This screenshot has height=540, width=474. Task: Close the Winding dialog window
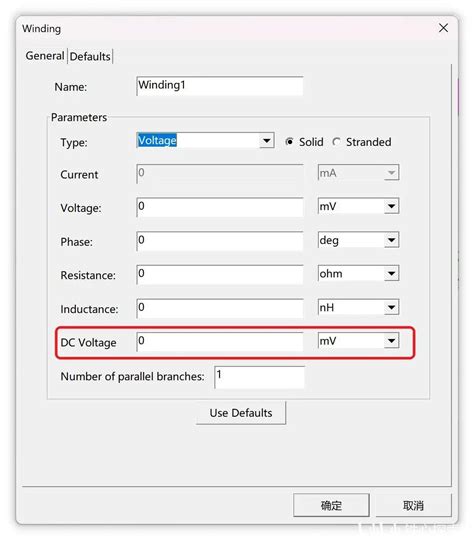click(x=443, y=28)
